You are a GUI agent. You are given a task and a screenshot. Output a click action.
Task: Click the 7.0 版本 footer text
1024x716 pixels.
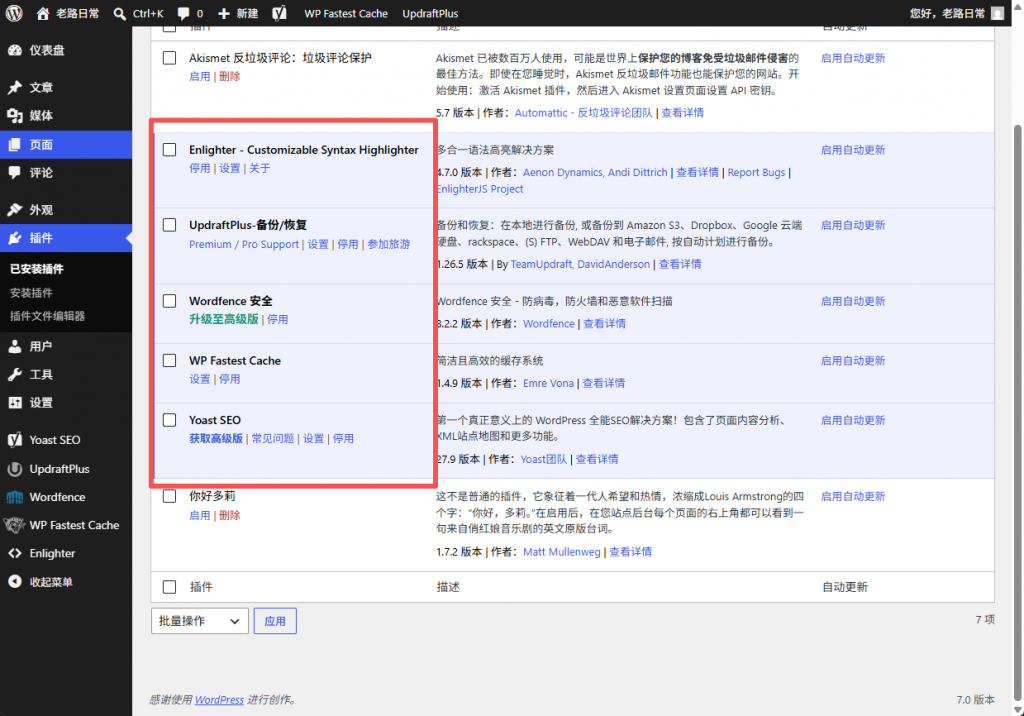click(976, 700)
